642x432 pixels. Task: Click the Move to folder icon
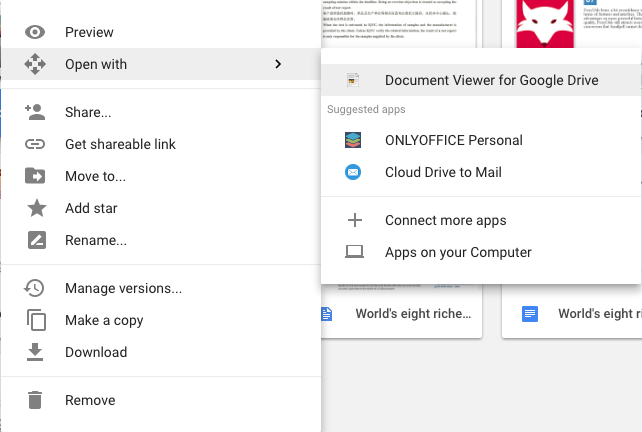click(x=35, y=176)
